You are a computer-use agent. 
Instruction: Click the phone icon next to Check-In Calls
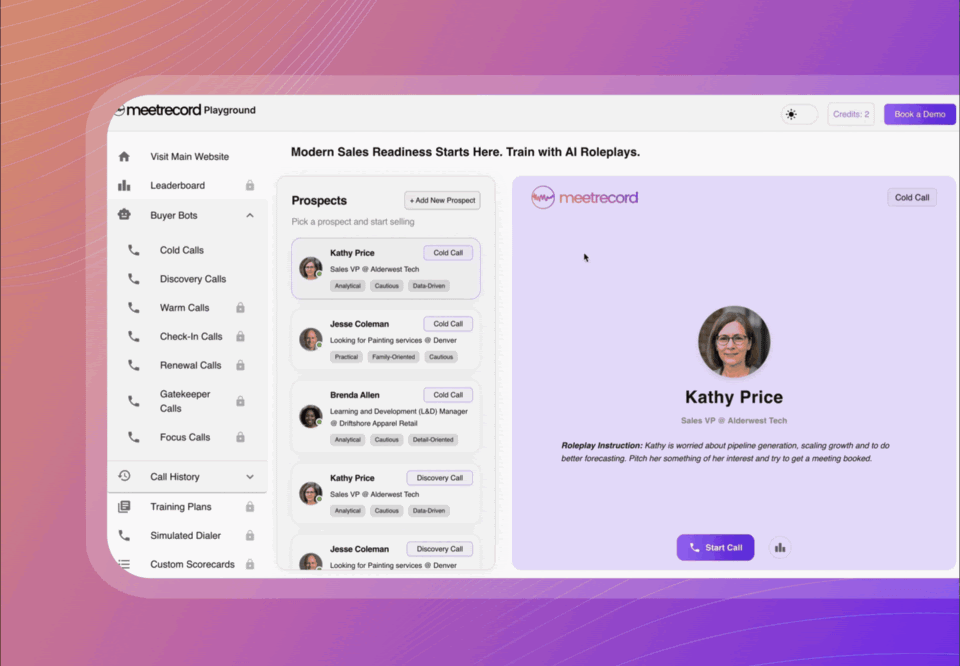click(x=133, y=336)
